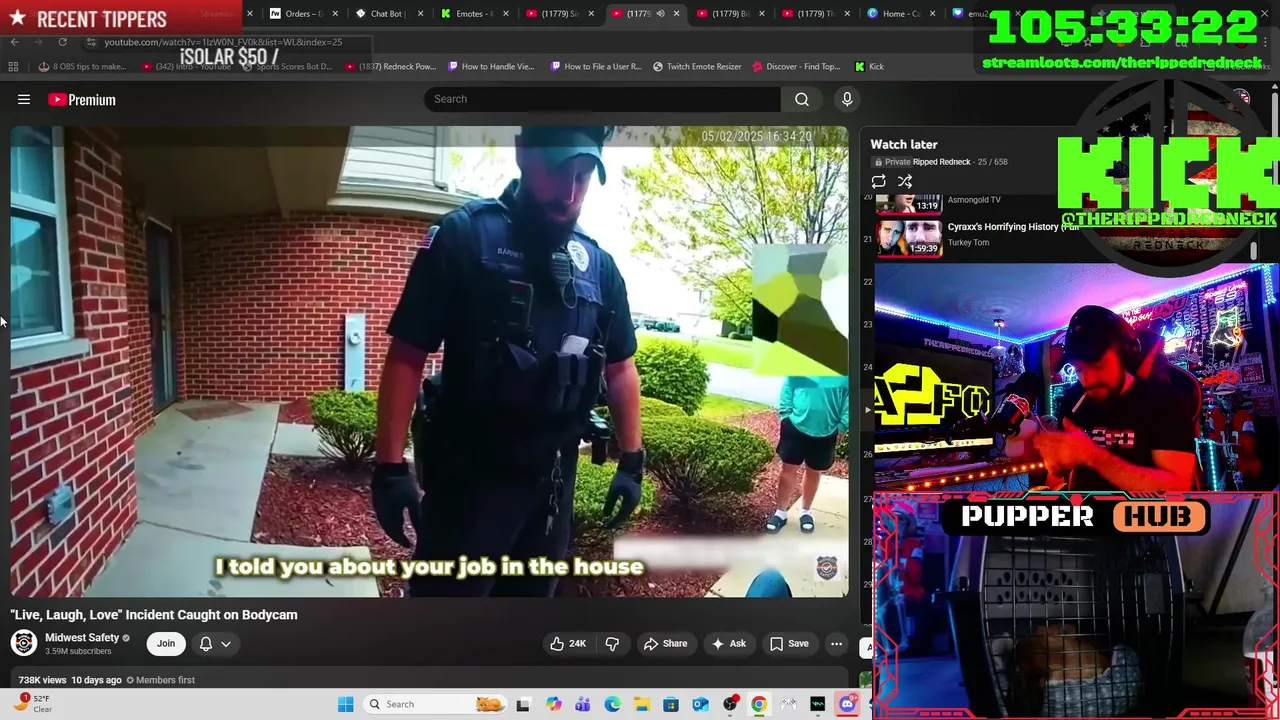The height and width of the screenshot is (720, 1280).
Task: Open the YouTube hamburger guide menu
Action: 24,100
